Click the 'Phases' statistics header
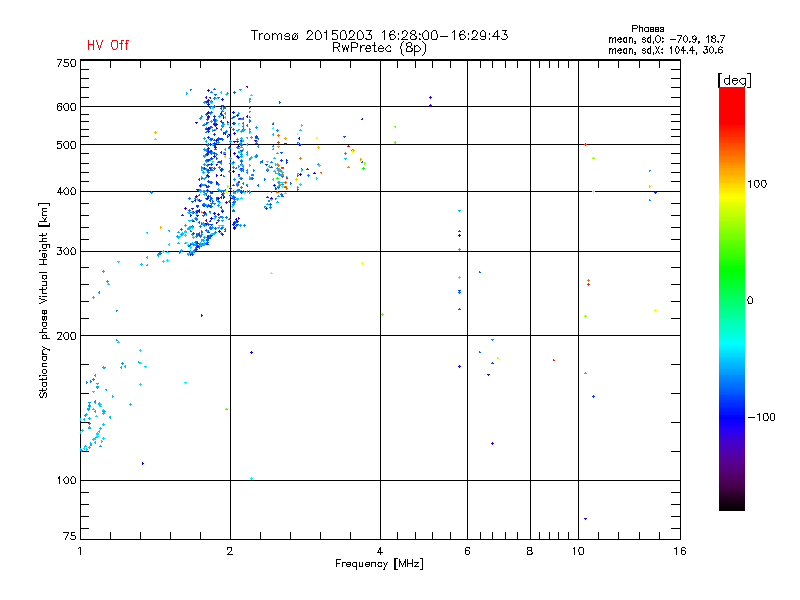Viewport: 800px width, 600px height. coord(647,29)
